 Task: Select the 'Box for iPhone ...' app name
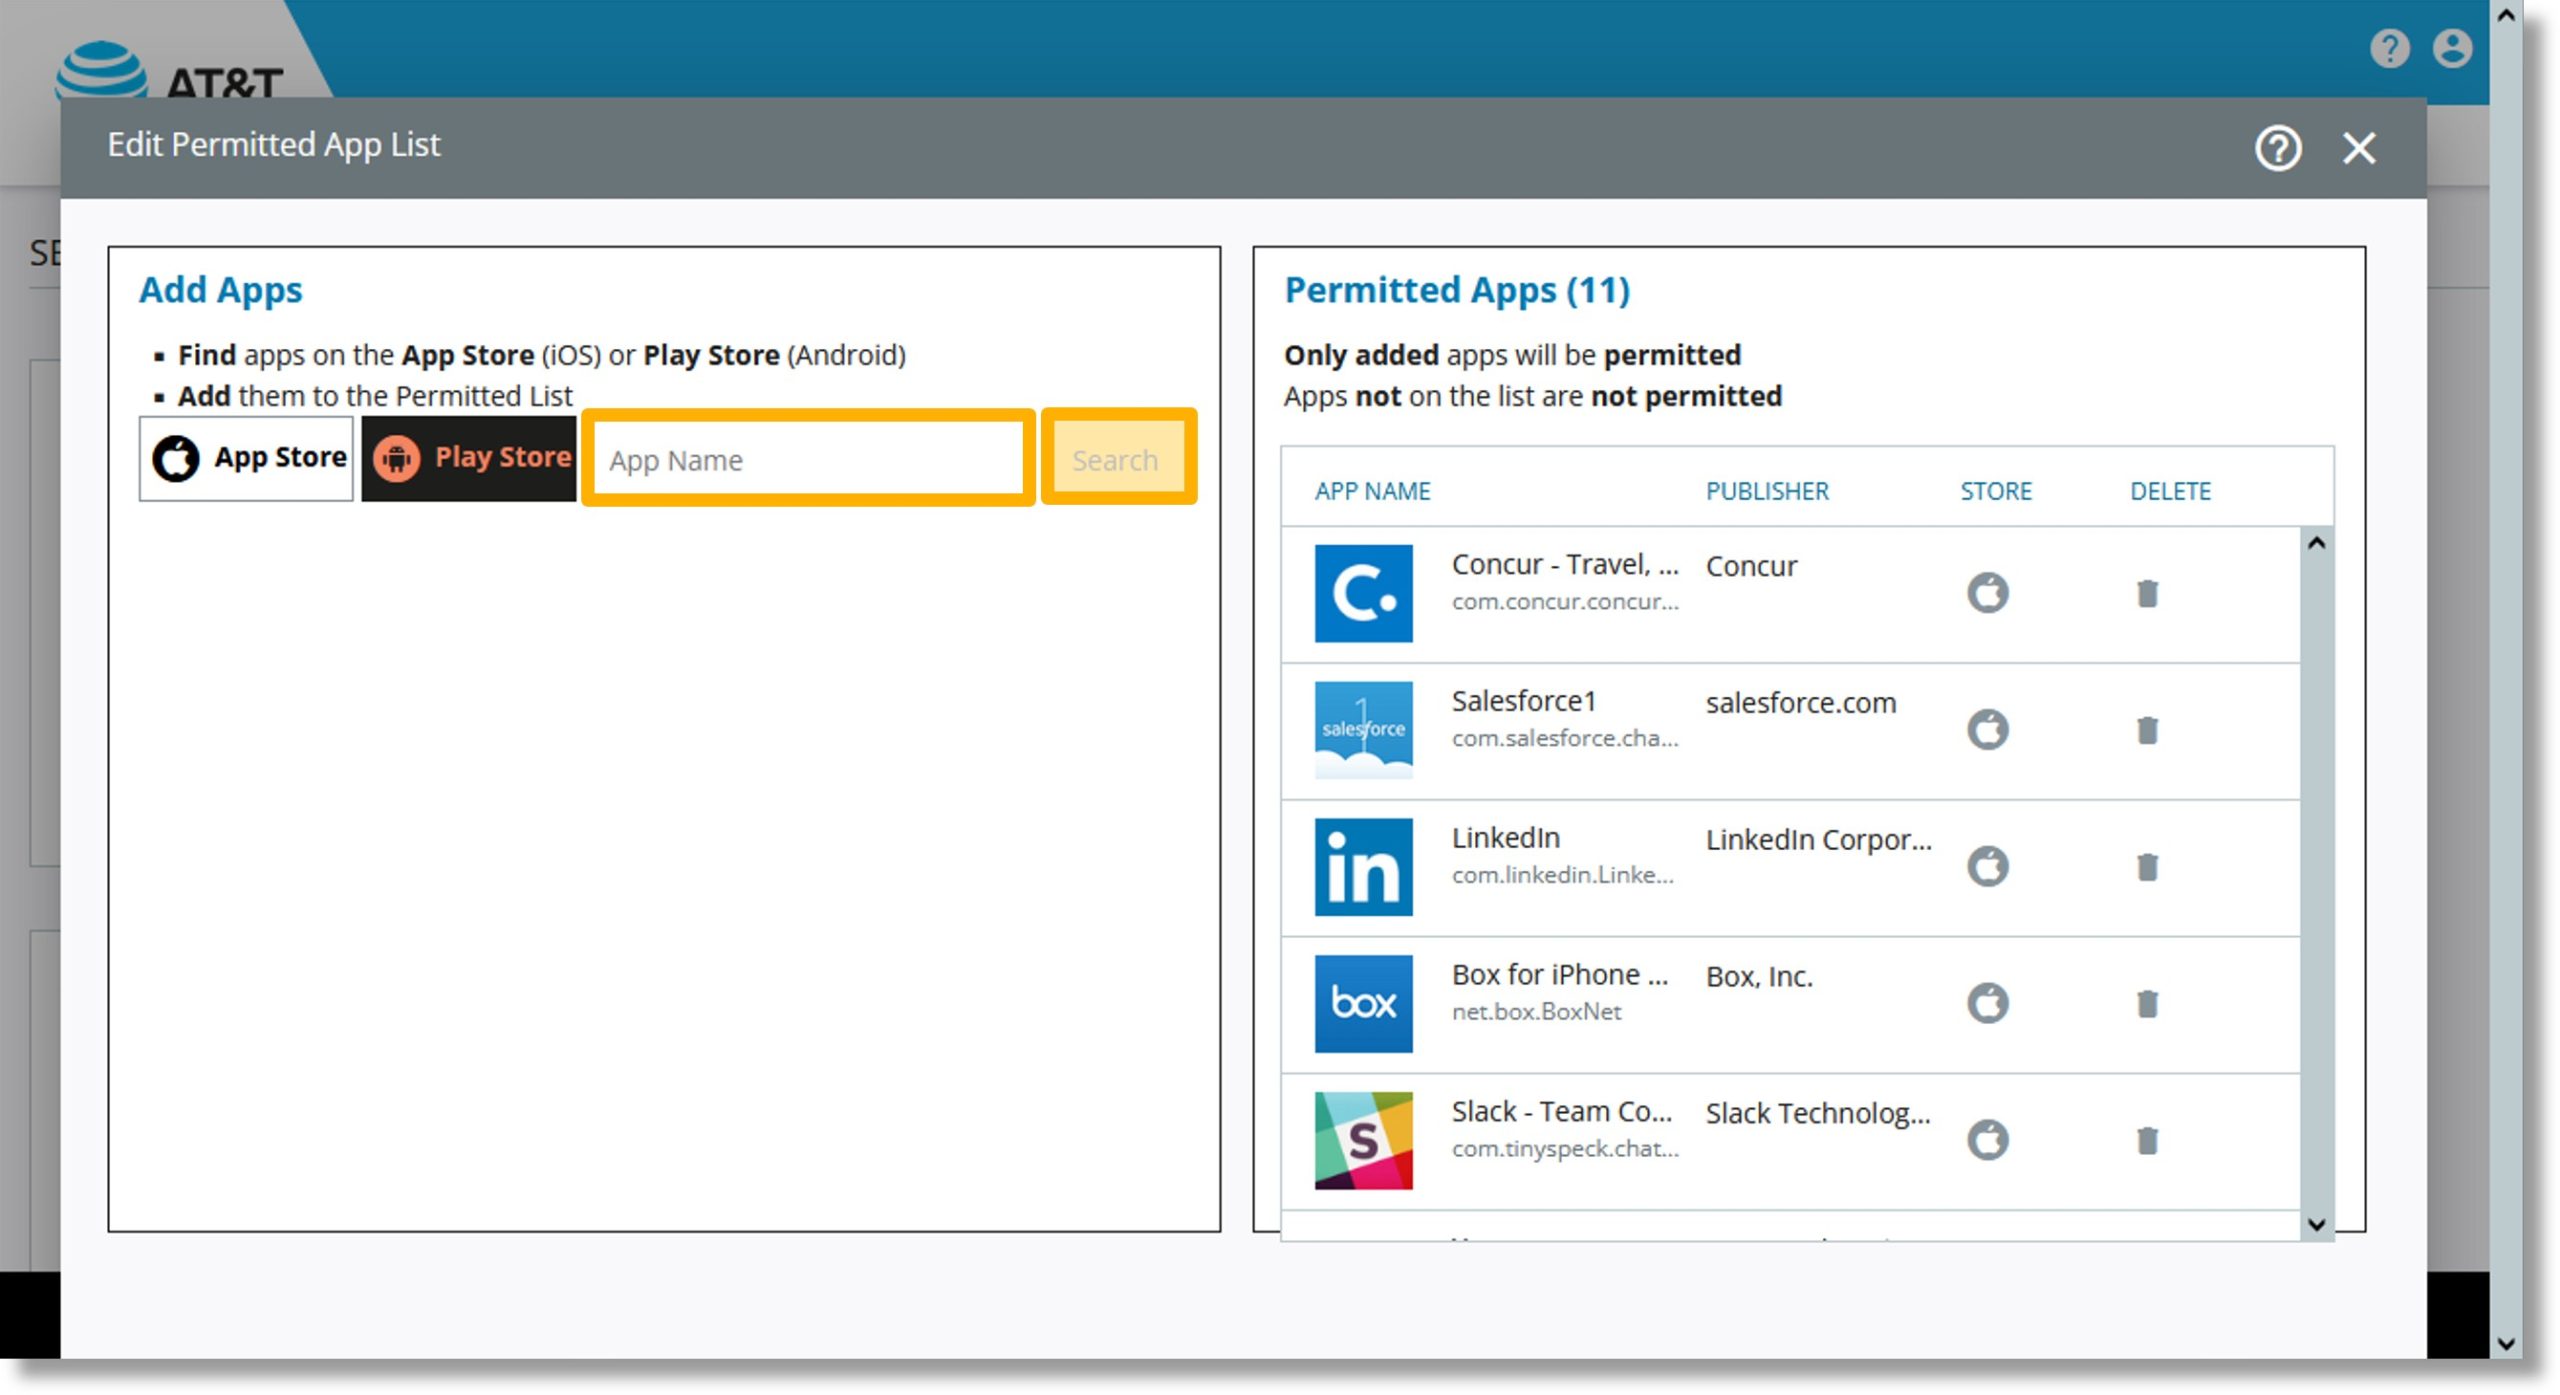(x=1560, y=974)
